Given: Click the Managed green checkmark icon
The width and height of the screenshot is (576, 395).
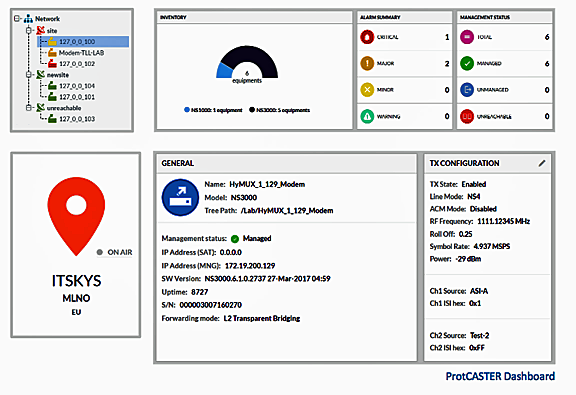Looking at the screenshot, I should (467, 63).
